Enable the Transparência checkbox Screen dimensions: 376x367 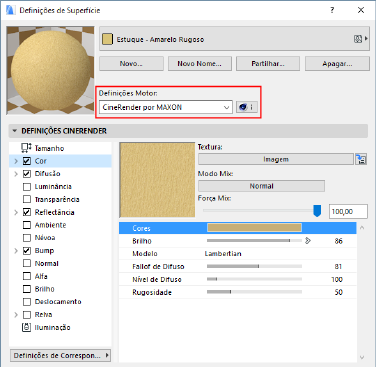(x=27, y=199)
